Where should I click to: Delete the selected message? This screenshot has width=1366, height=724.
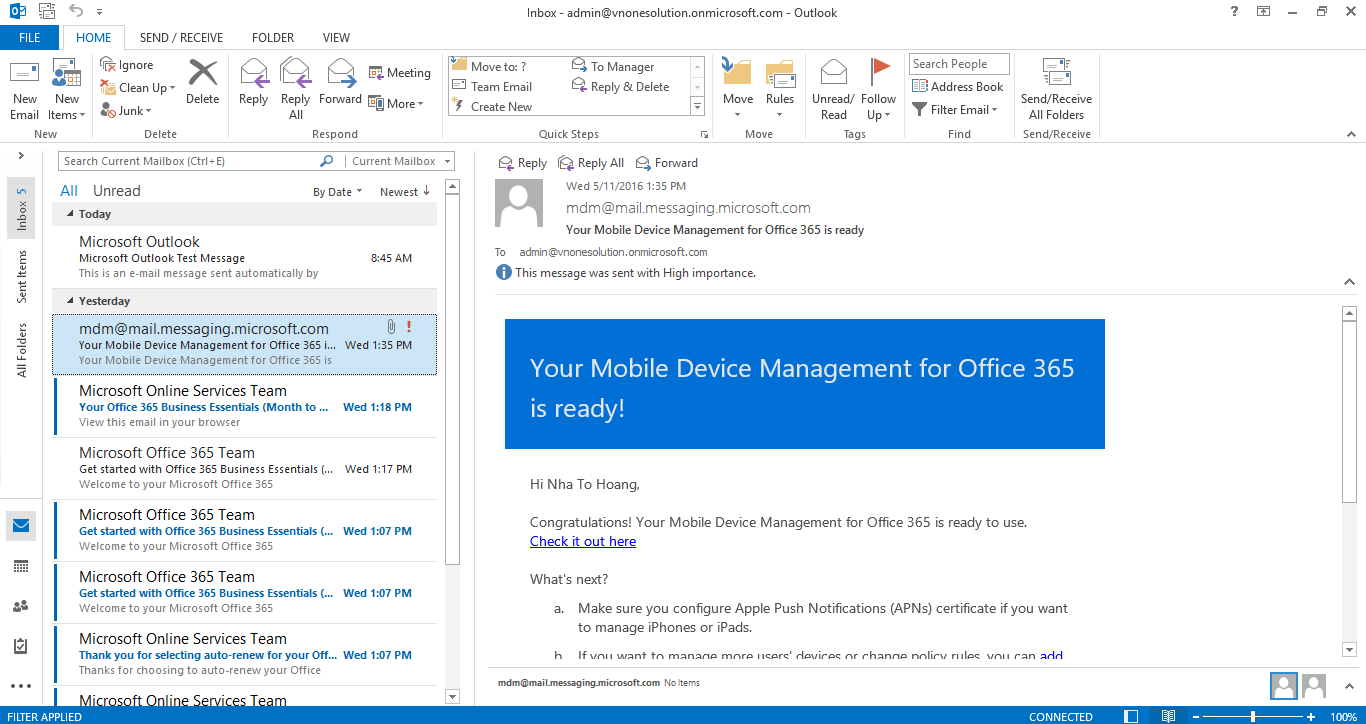point(202,82)
